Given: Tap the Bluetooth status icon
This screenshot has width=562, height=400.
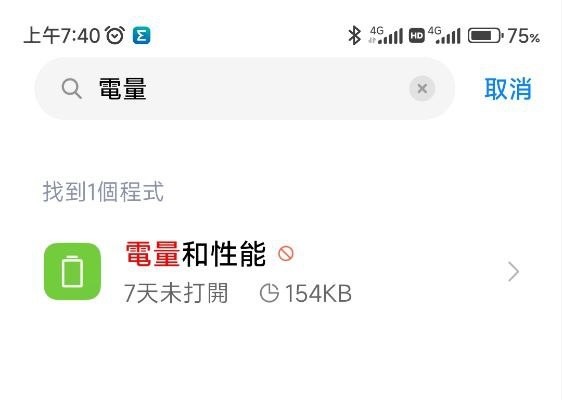Looking at the screenshot, I should pyautogui.click(x=354, y=35).
